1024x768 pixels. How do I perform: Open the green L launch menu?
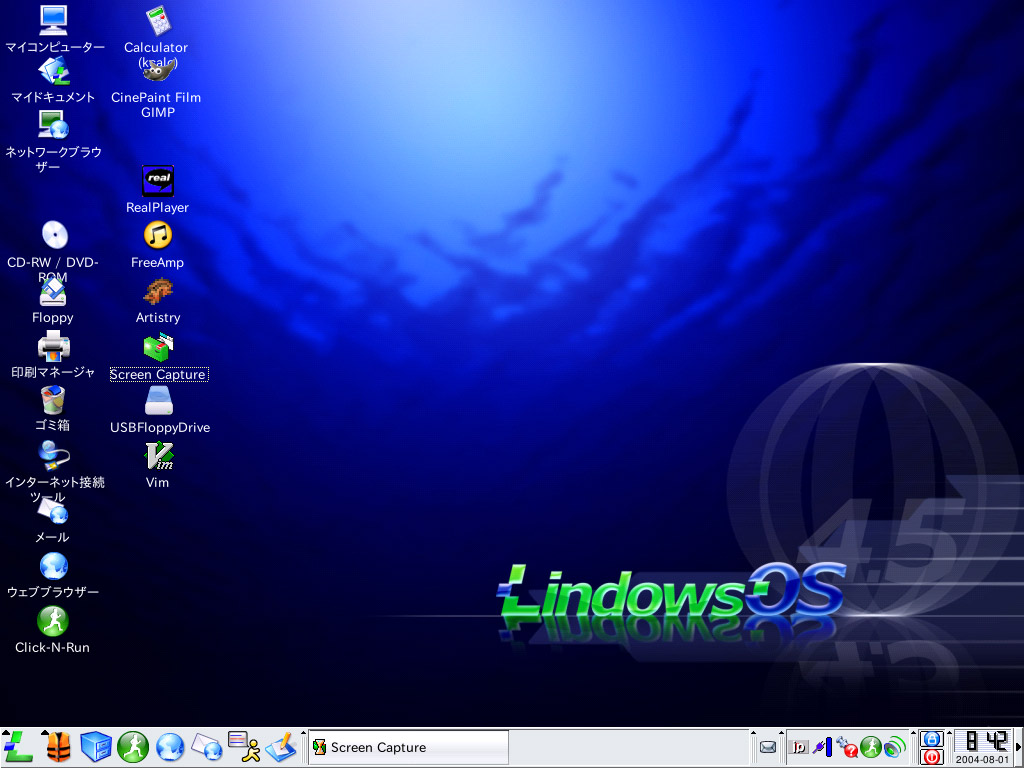18,746
